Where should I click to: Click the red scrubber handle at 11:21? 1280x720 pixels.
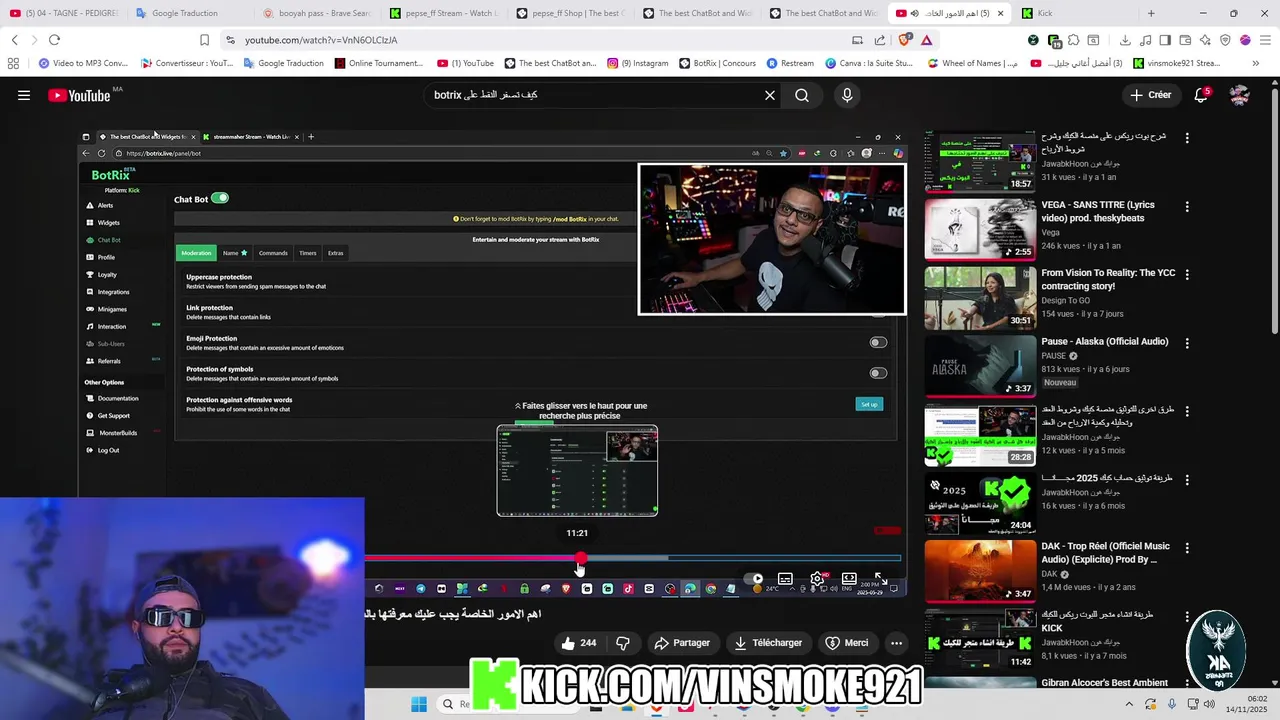[x=580, y=558]
